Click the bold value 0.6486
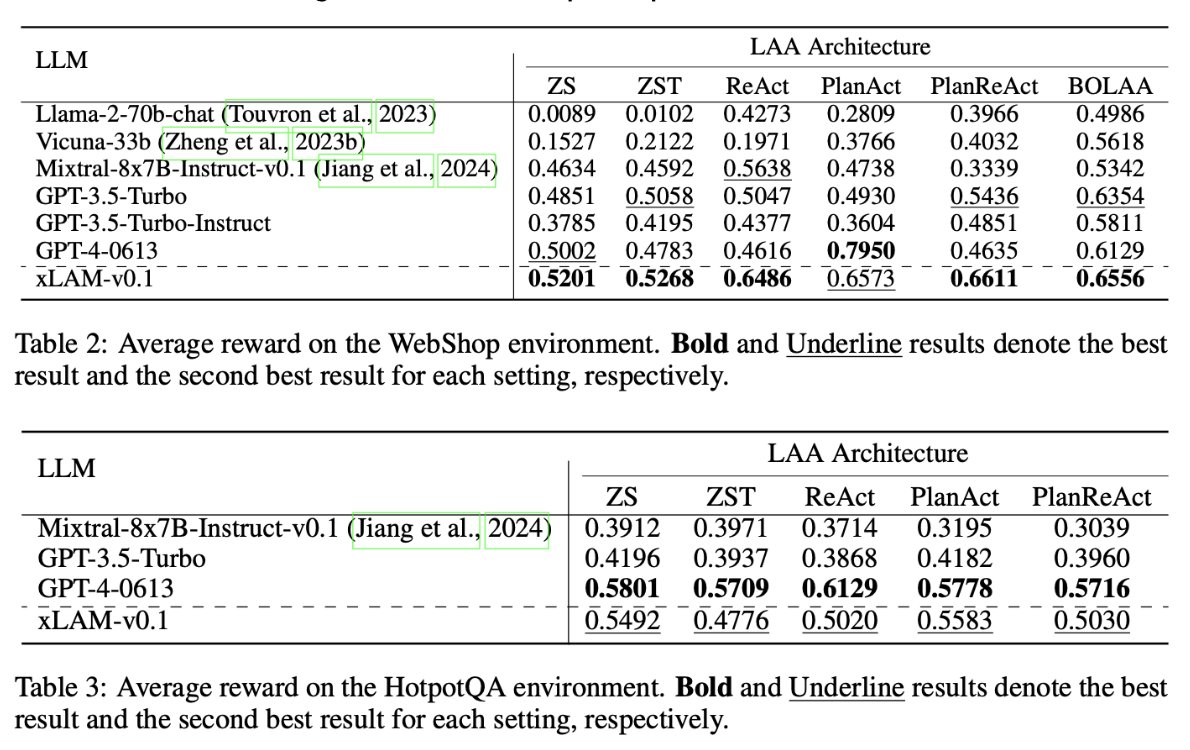This screenshot has width=1190, height=750. (x=757, y=279)
